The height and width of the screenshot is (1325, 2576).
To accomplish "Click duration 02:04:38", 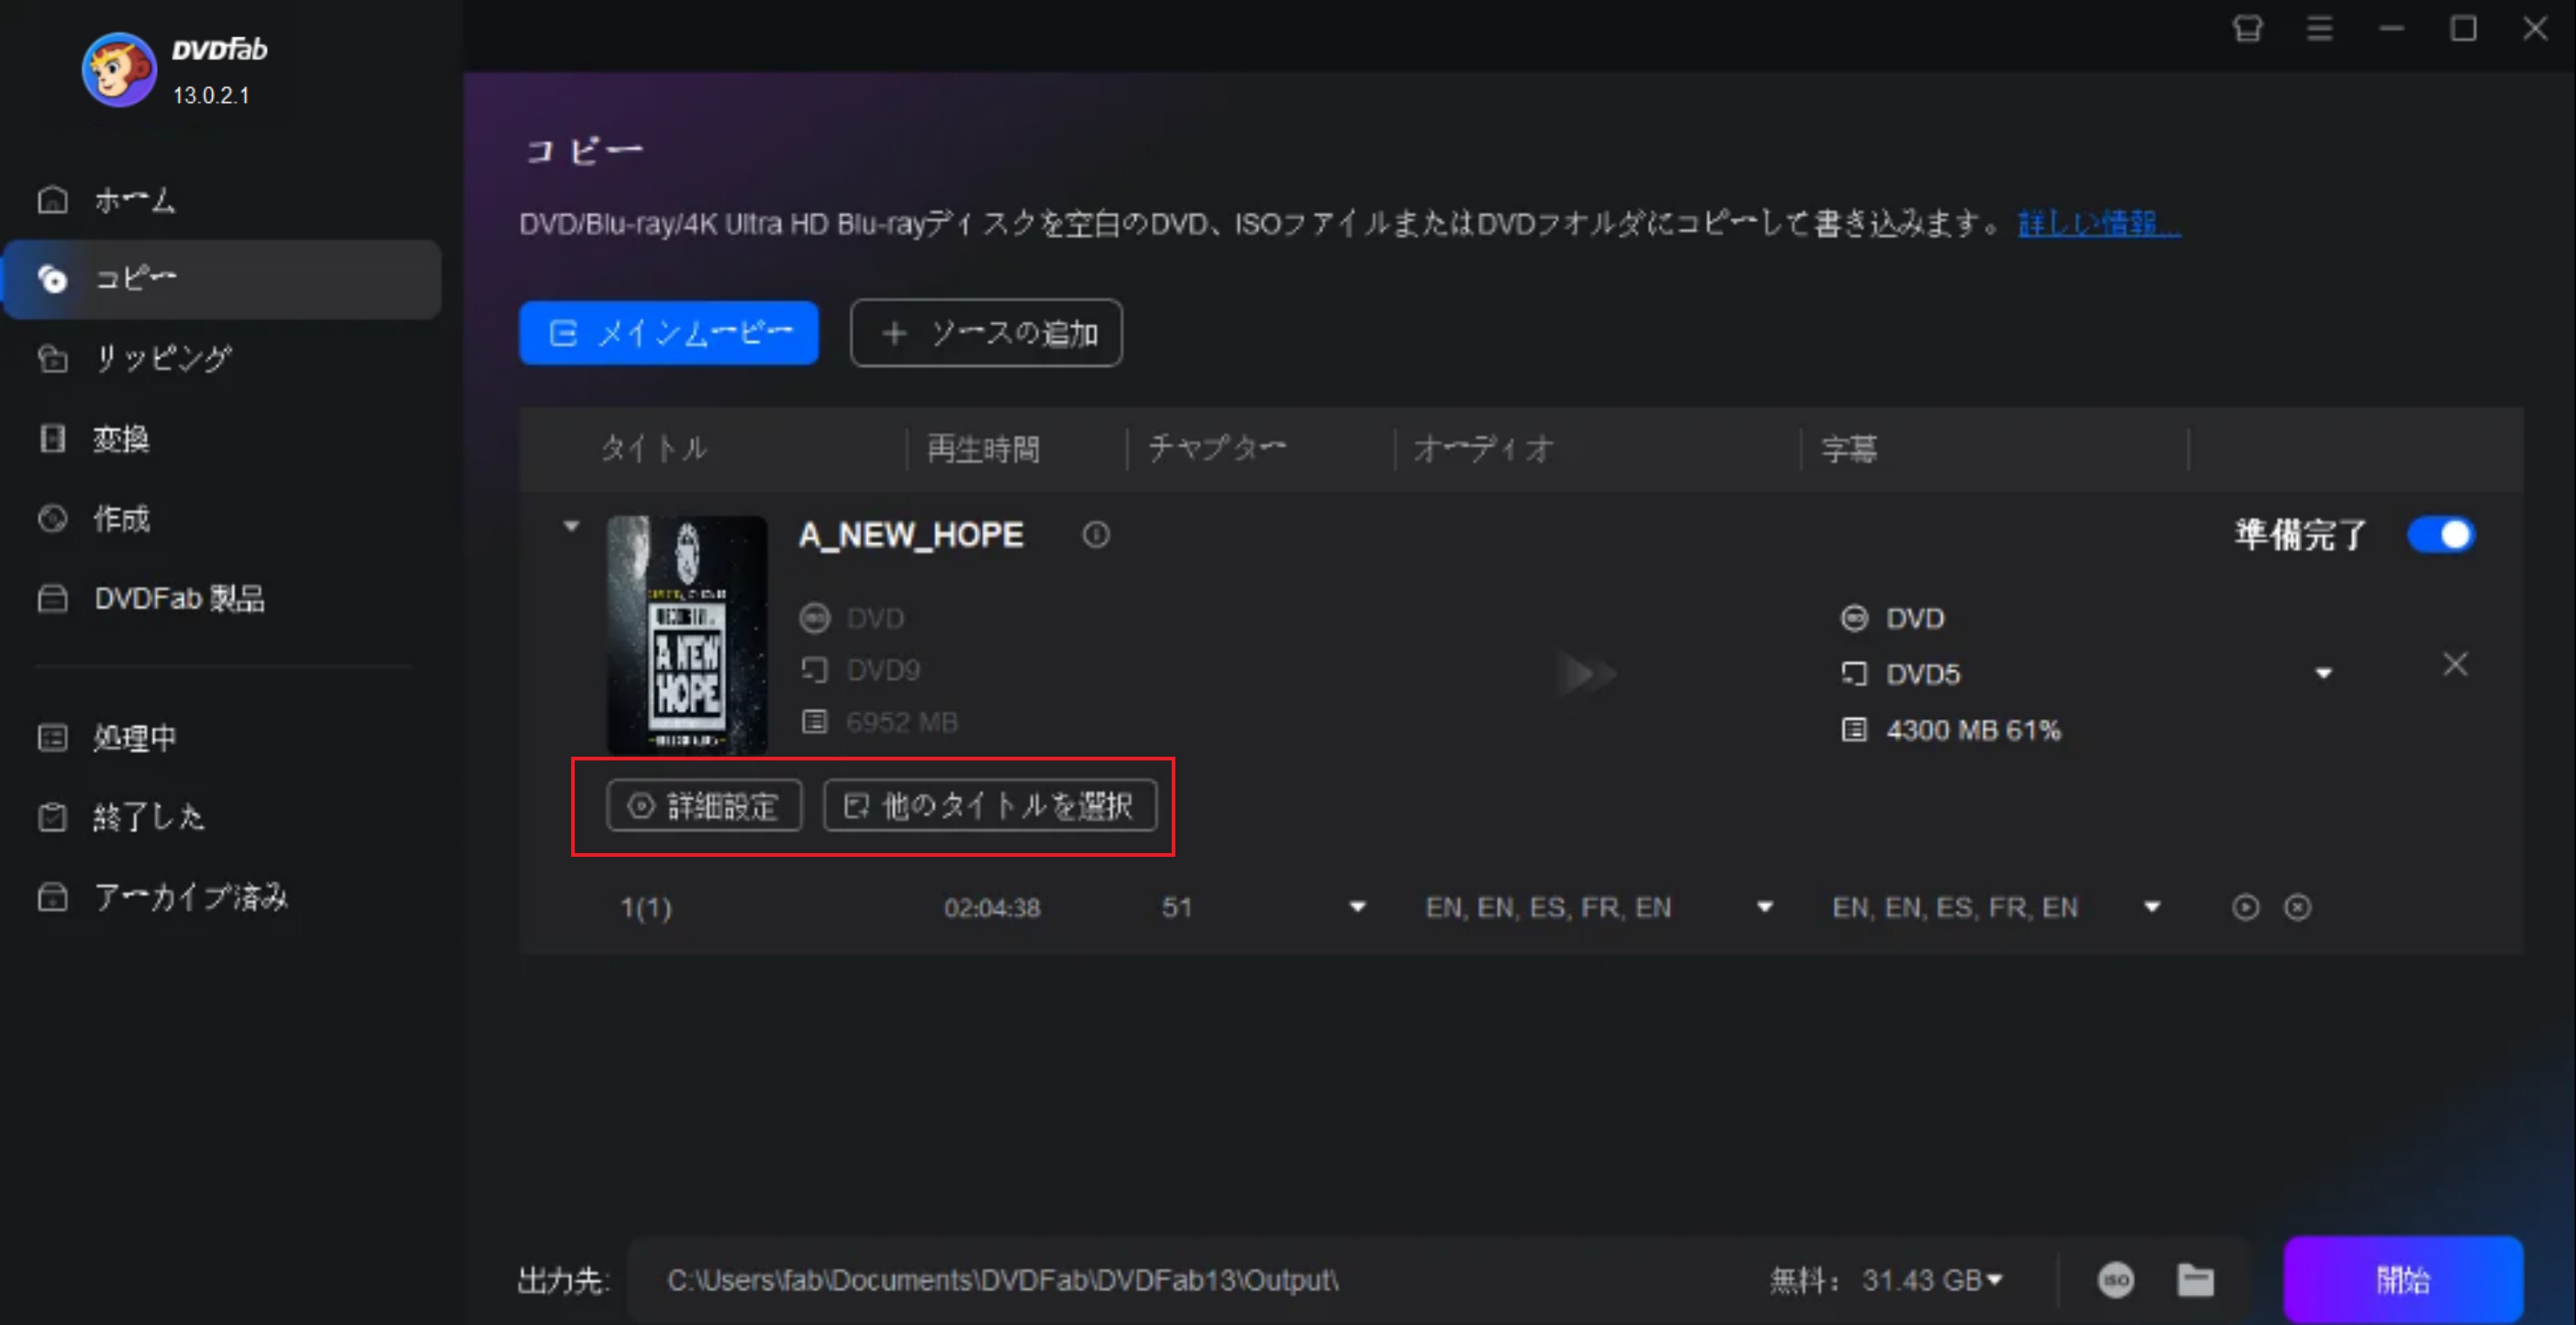I will pos(992,908).
